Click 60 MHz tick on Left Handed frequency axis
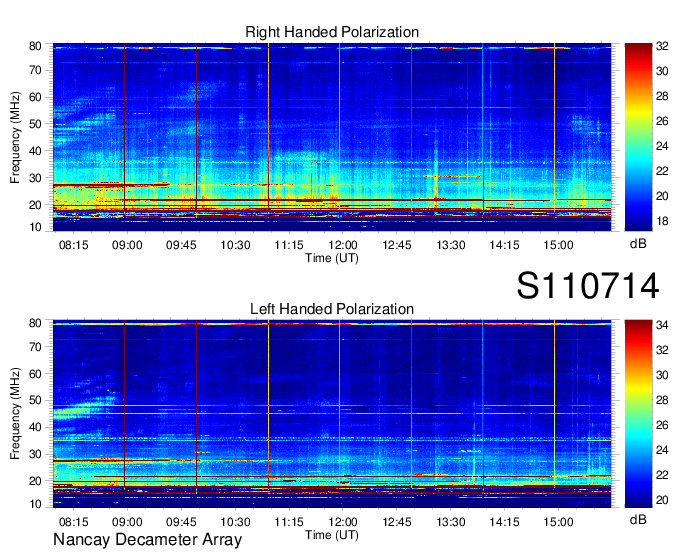Viewport: 680px width, 552px height. click(x=36, y=373)
